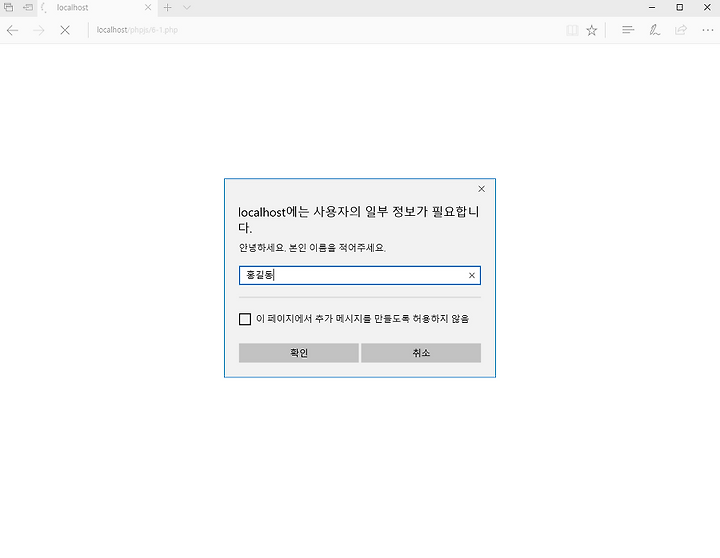This screenshot has width=720, height=558.
Task: Maximize the browser window
Action: (680, 7)
